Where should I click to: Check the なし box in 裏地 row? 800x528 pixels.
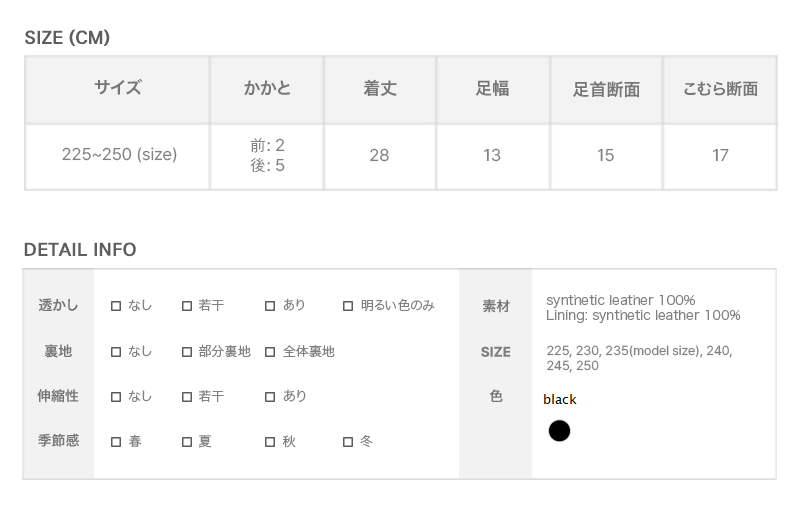pos(116,352)
